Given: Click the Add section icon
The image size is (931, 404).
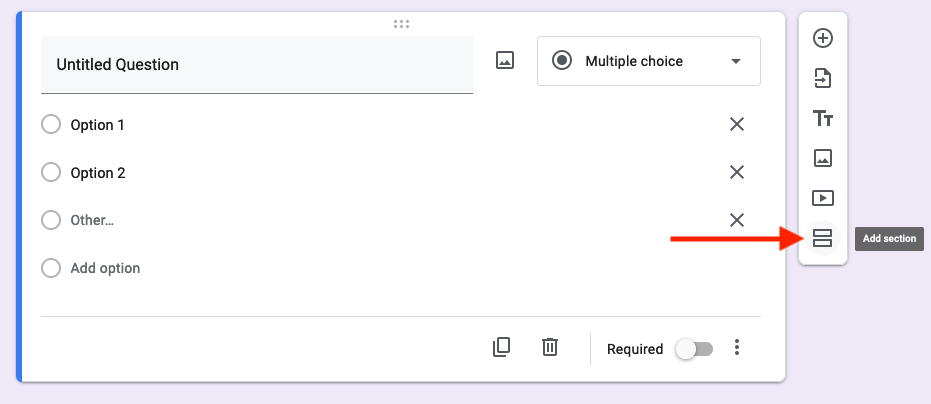Looking at the screenshot, I should 823,238.
